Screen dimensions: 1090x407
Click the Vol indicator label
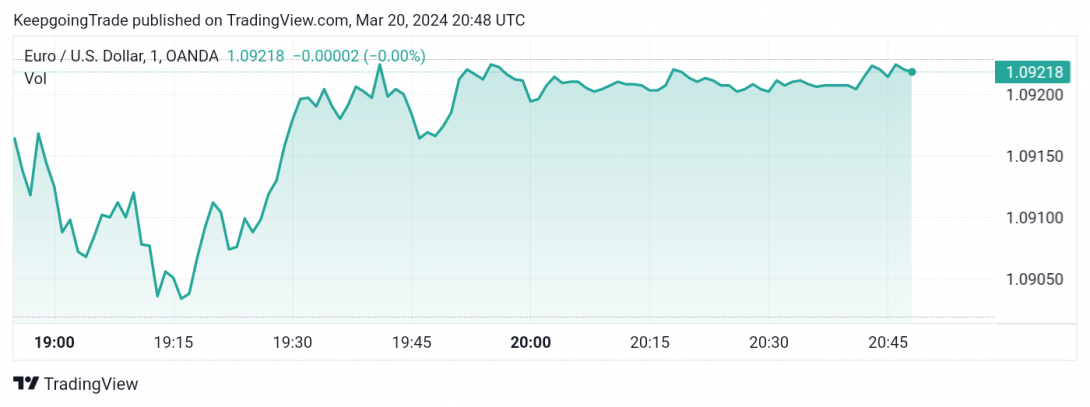[35, 79]
